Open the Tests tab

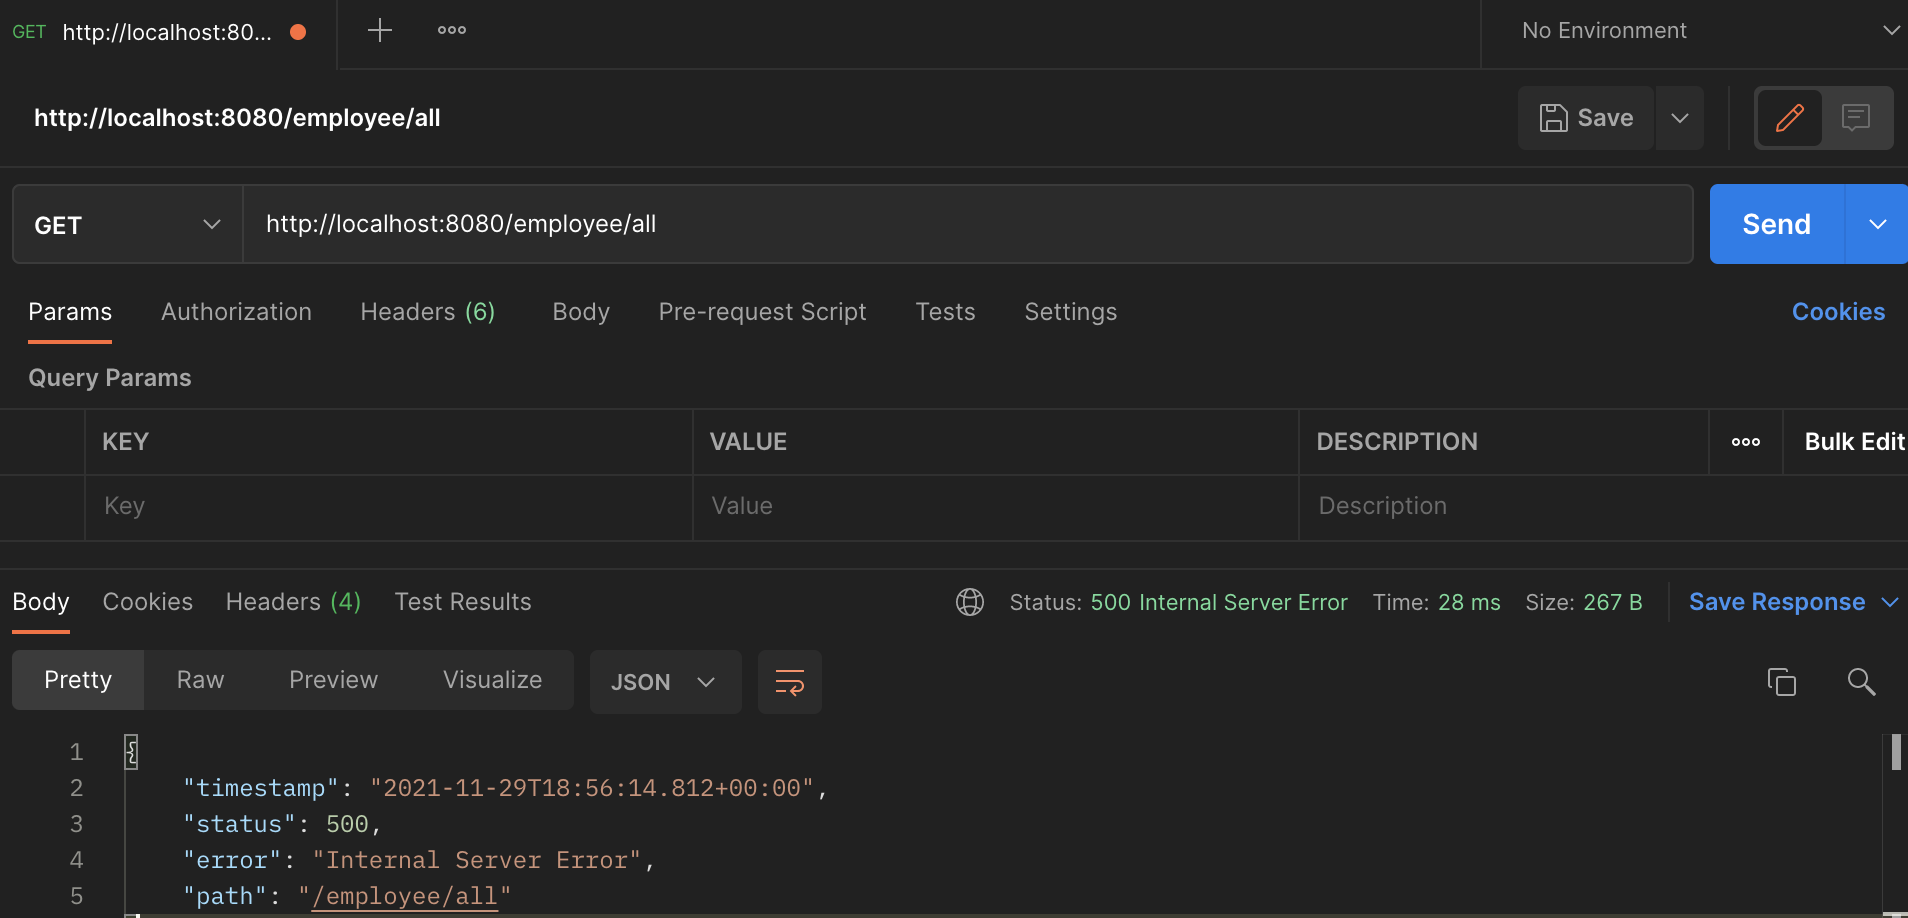(945, 312)
